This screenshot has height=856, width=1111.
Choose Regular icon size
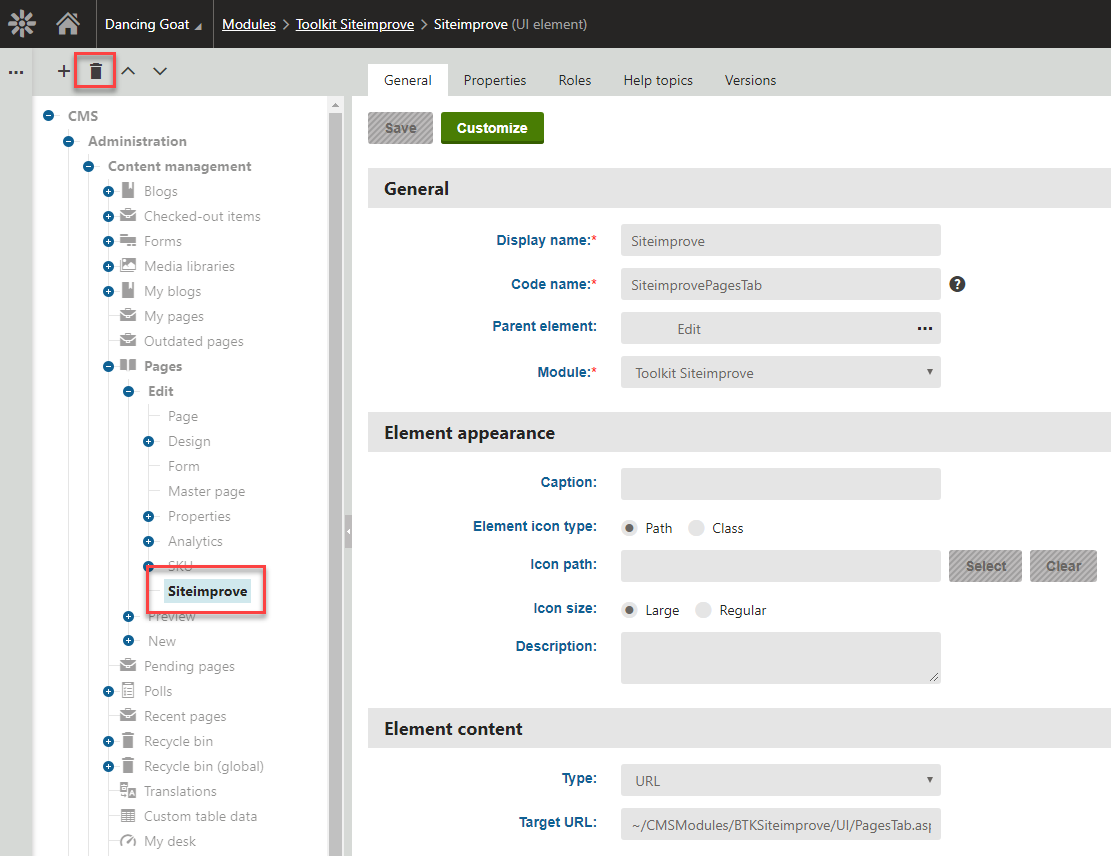point(704,610)
